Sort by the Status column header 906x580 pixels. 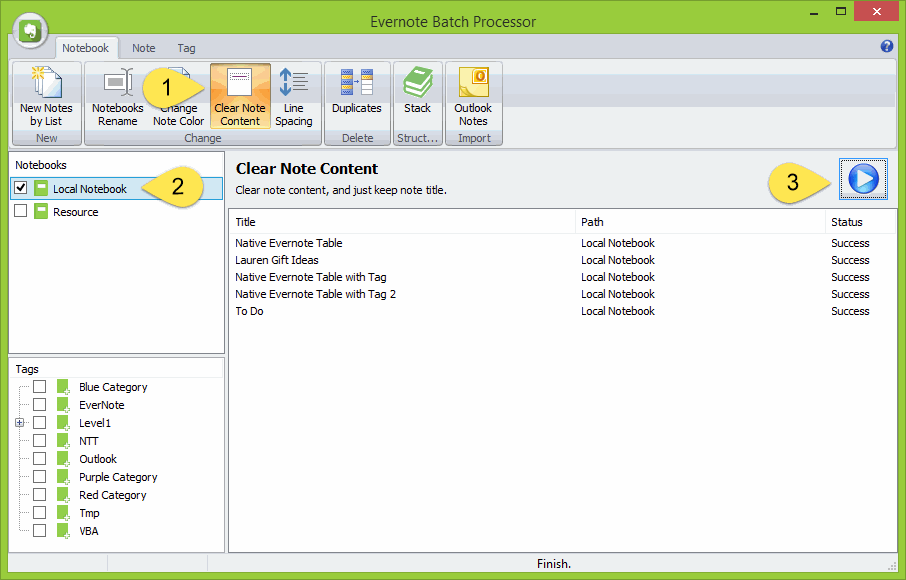coord(860,222)
